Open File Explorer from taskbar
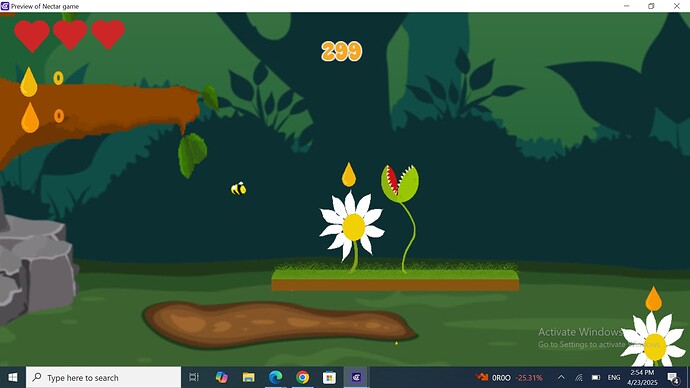This screenshot has height=388, width=690. pos(249,377)
